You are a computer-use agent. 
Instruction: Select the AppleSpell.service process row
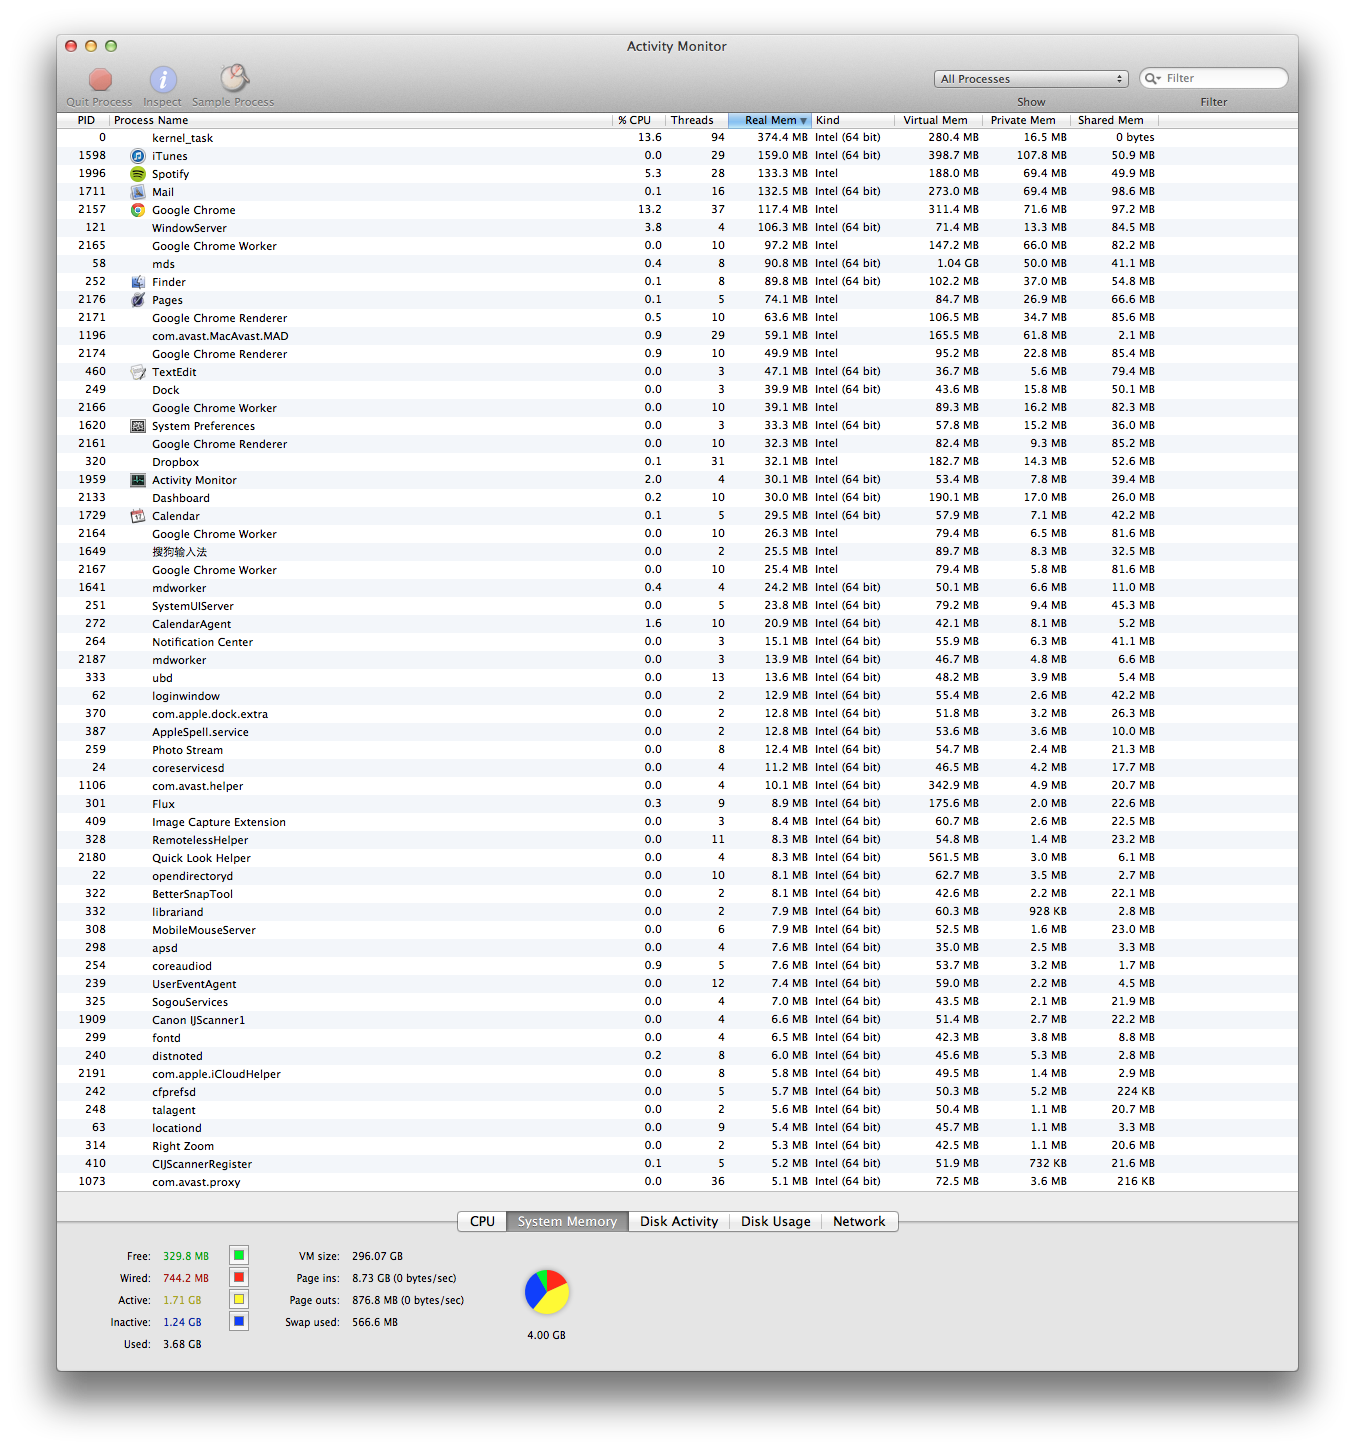678,732
